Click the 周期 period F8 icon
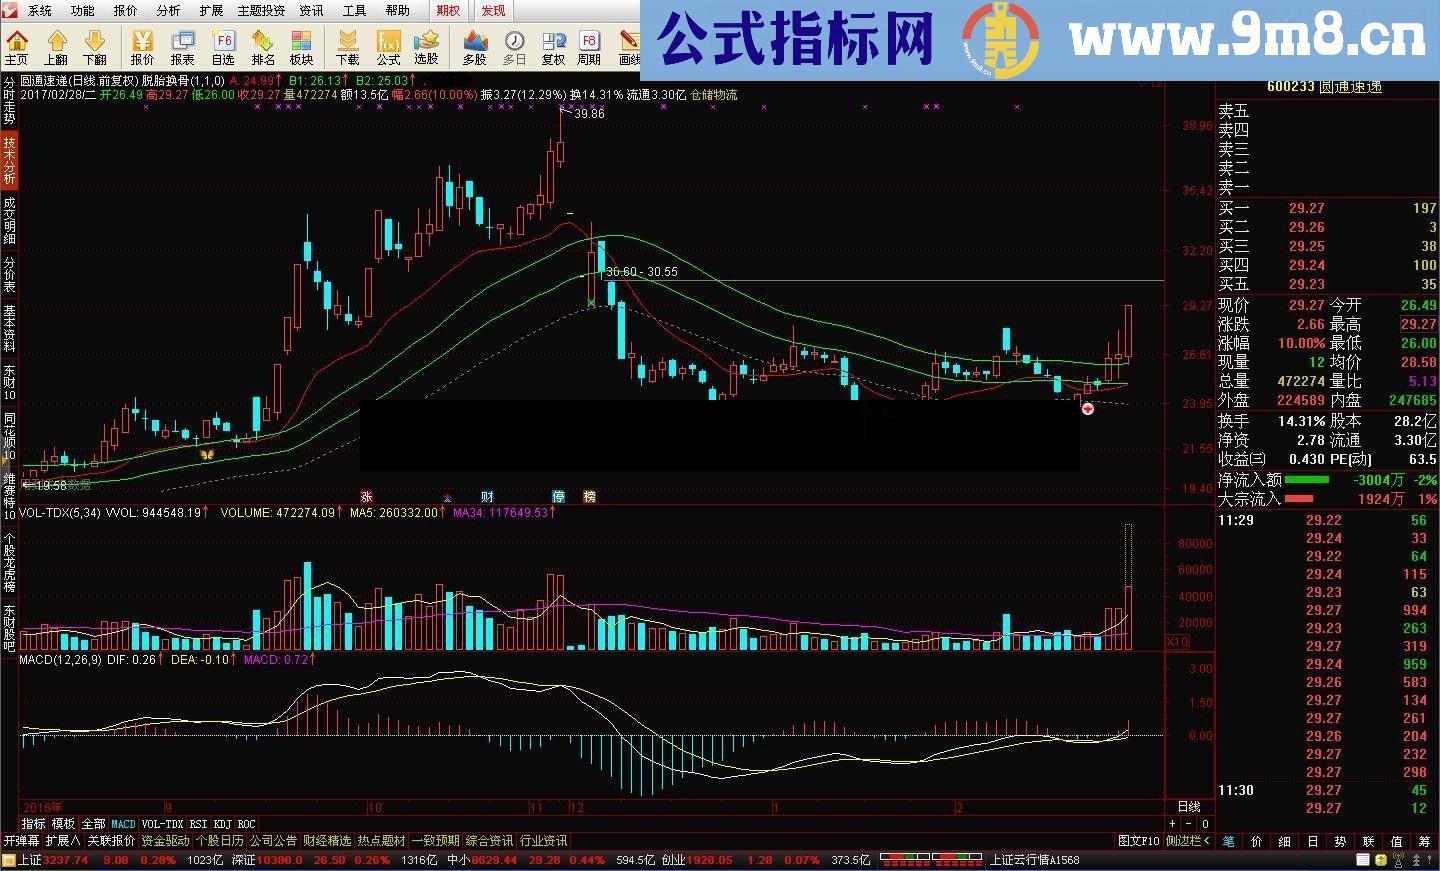Screen dimensions: 1440x871 tap(589, 46)
